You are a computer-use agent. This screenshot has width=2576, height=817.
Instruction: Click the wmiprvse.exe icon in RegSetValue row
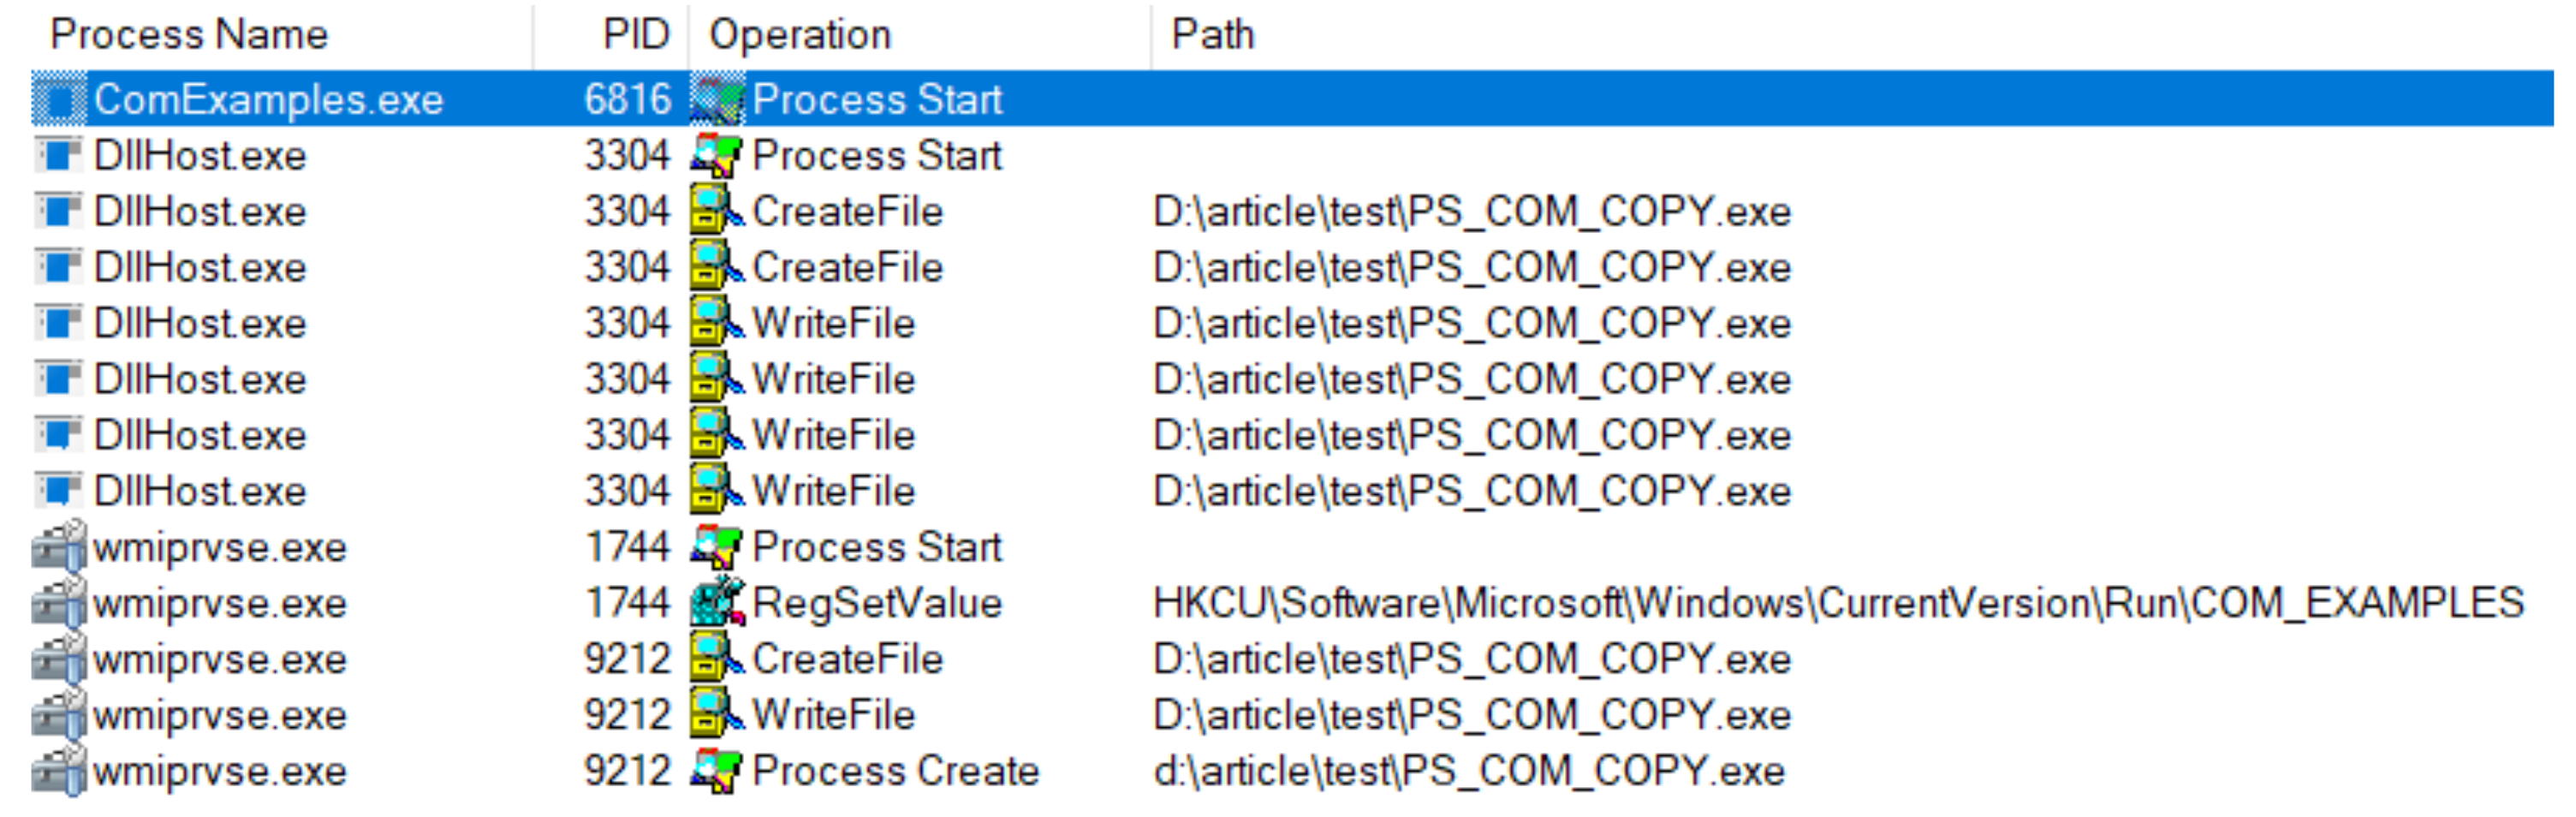pos(59,603)
